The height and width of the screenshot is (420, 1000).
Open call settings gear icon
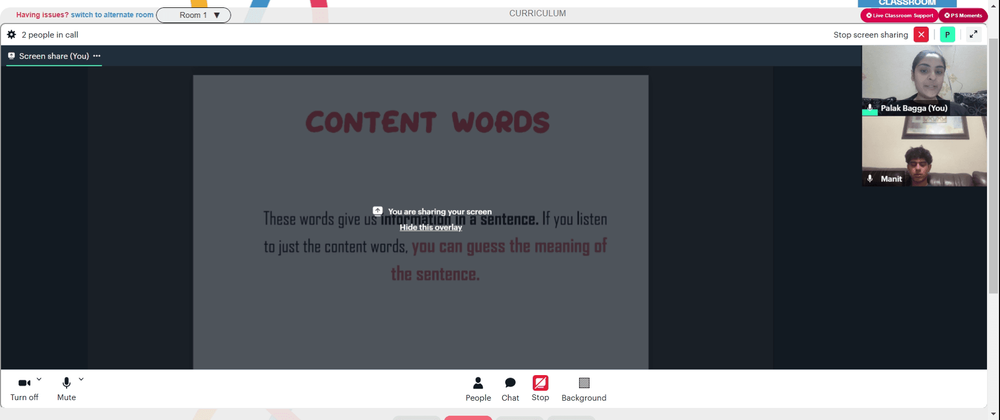coord(11,34)
